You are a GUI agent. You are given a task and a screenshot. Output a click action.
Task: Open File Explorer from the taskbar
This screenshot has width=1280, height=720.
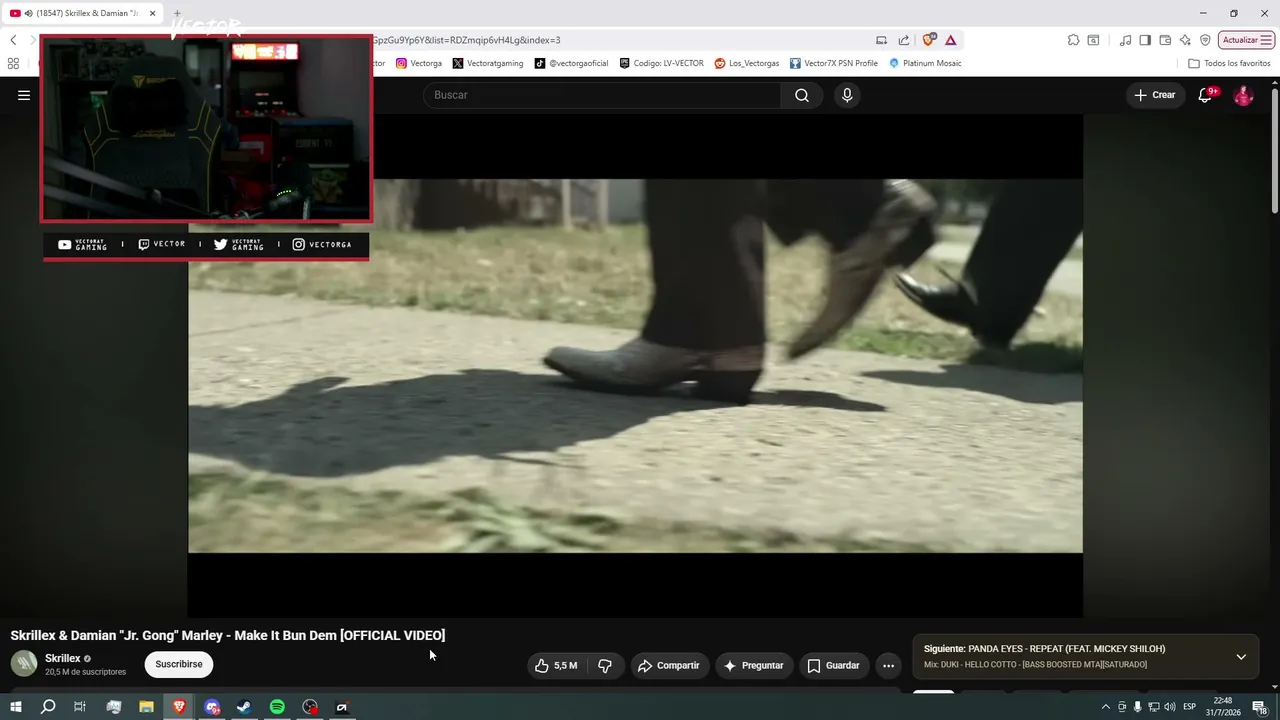(146, 707)
